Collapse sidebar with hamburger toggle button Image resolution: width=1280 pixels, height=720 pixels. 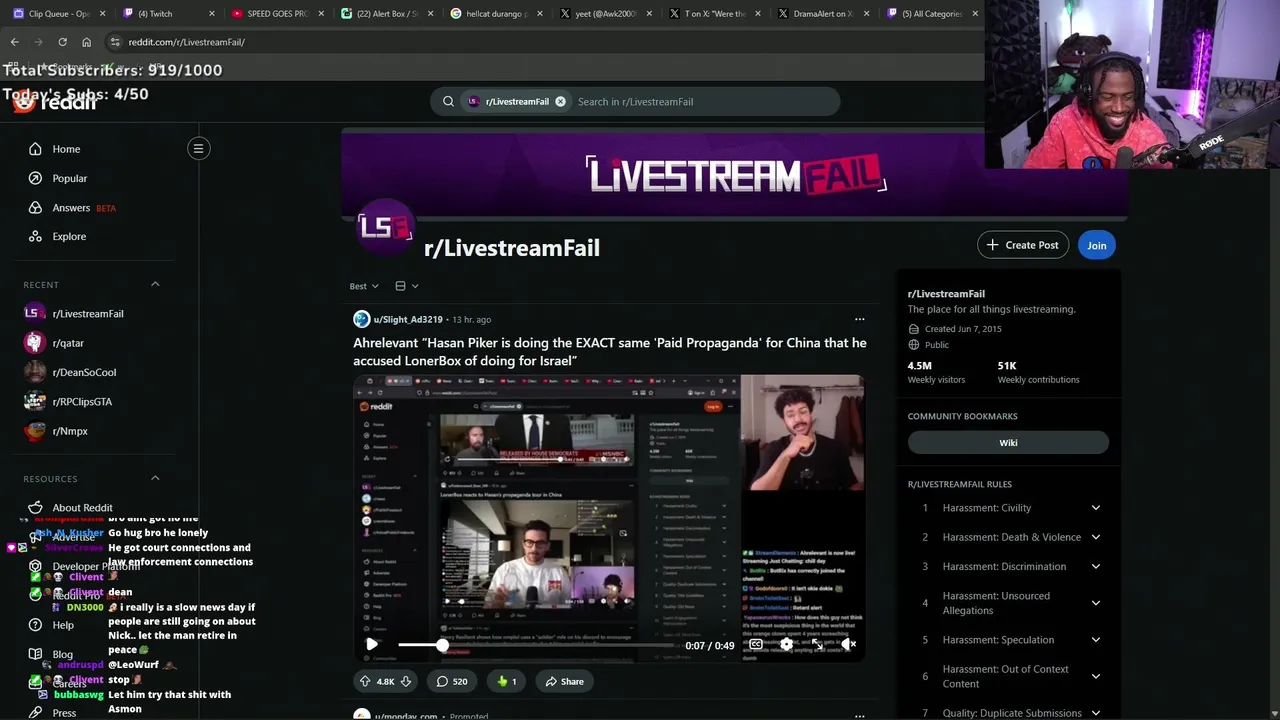pyautogui.click(x=198, y=149)
